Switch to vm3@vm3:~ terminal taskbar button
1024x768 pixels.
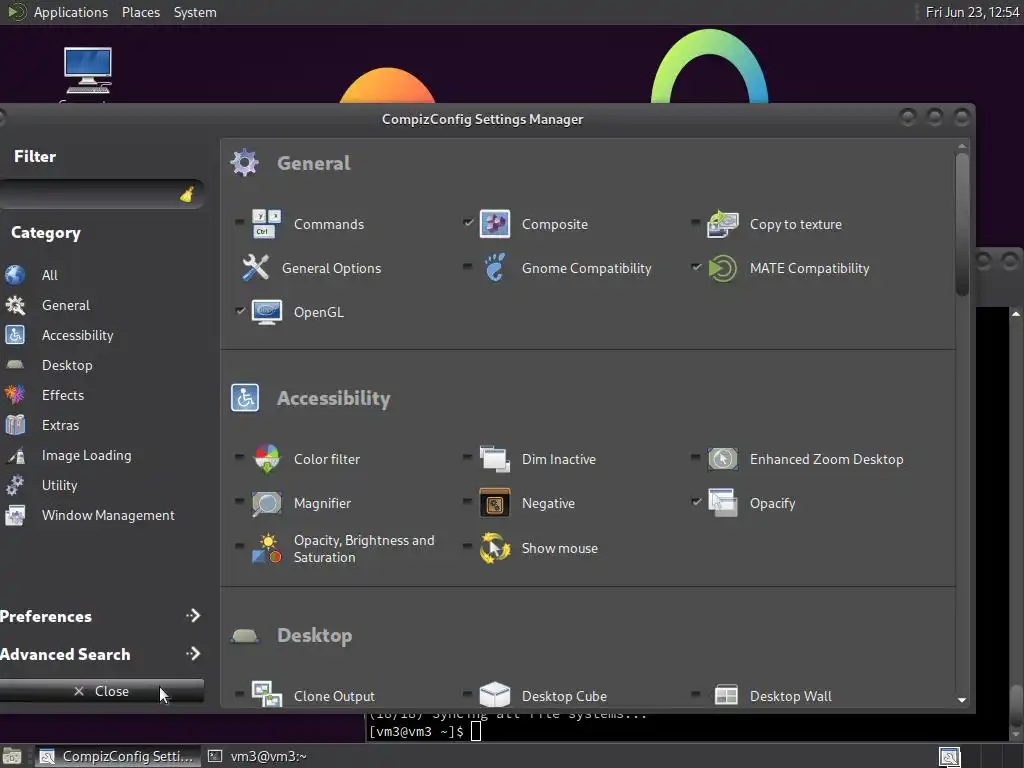point(258,756)
